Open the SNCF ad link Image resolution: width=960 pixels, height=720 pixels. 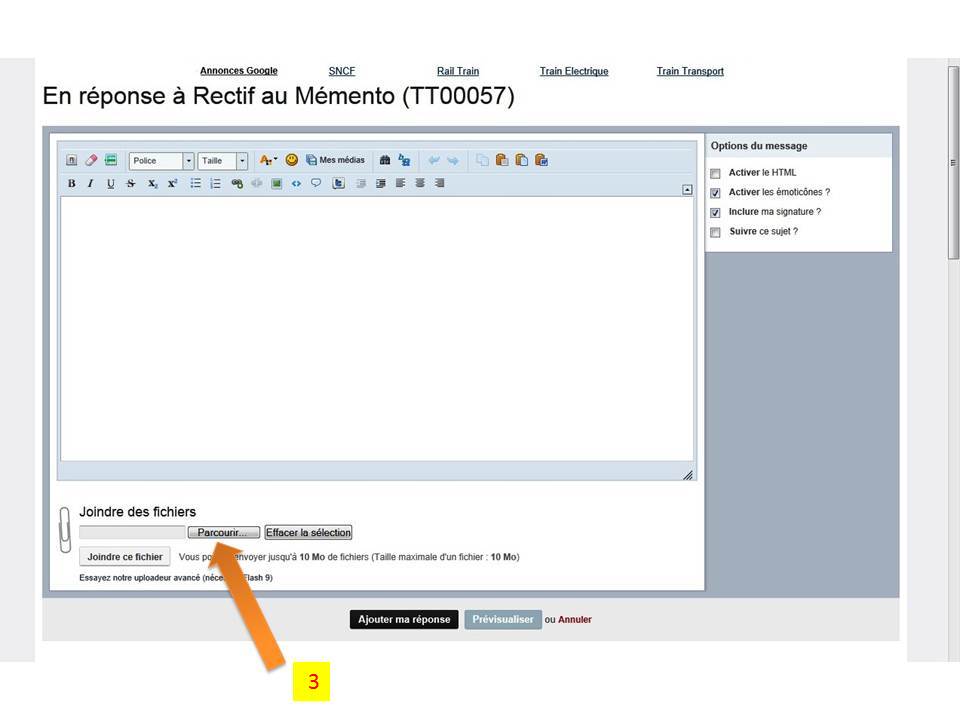tap(342, 72)
